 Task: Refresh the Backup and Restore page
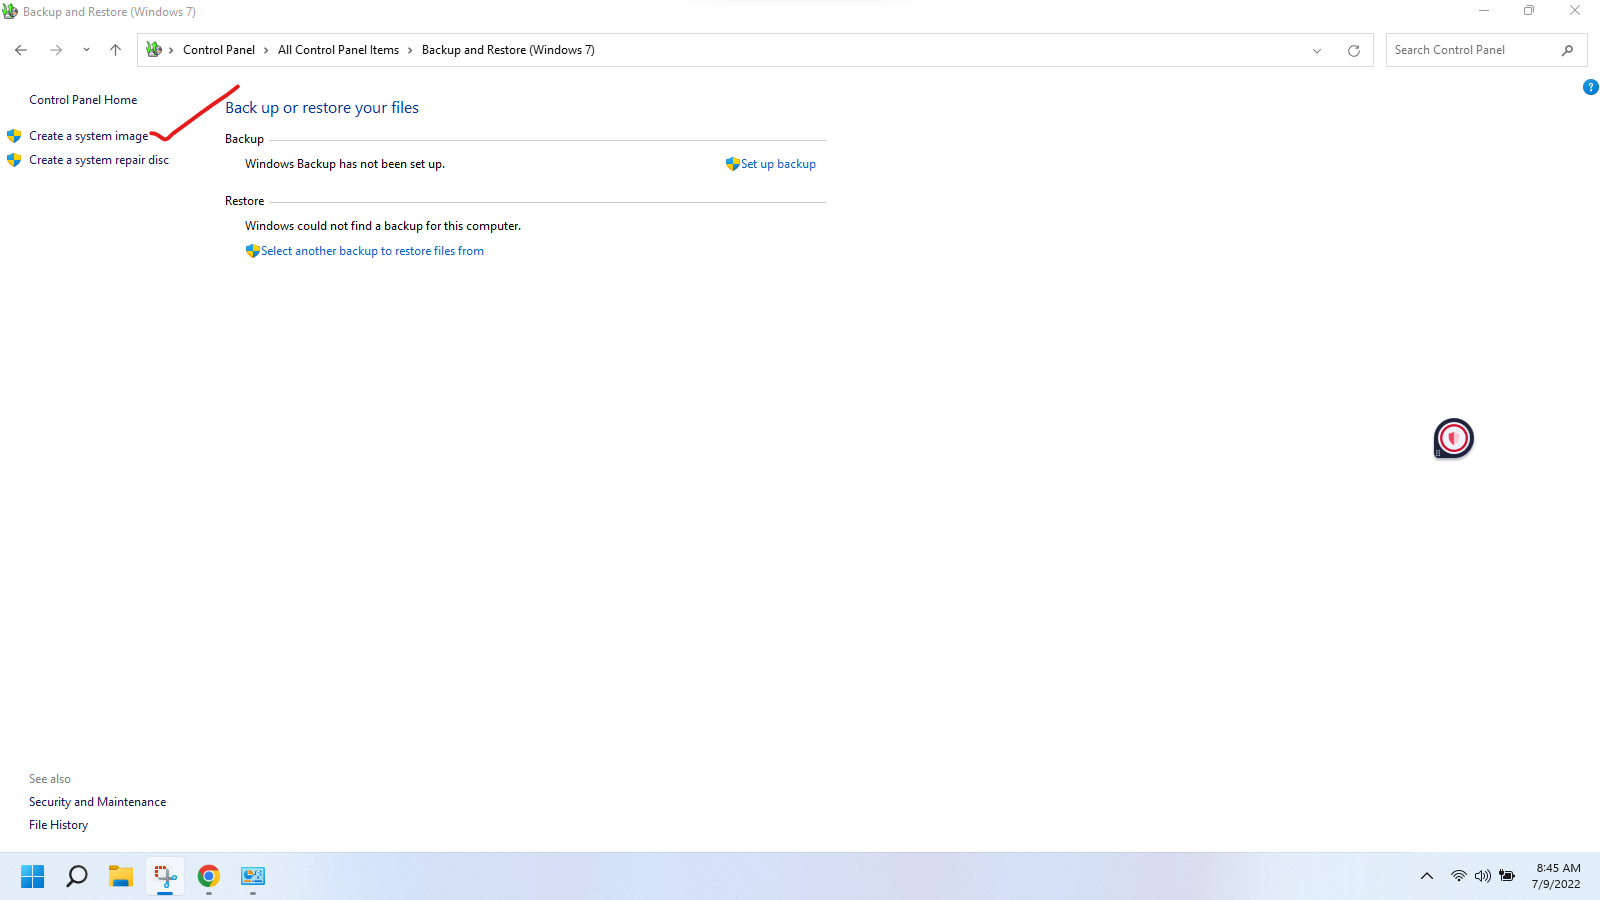(x=1354, y=51)
